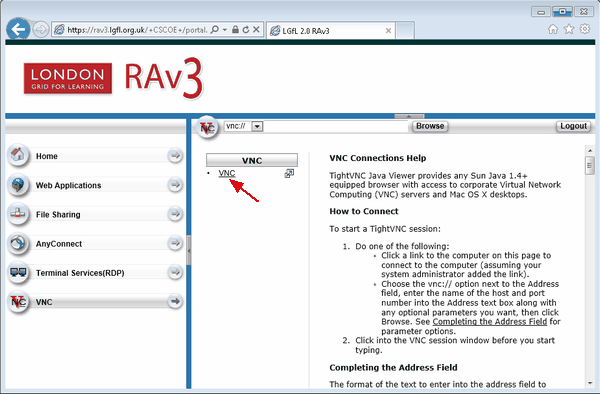Click the File Sharing network icon
The image size is (600, 394).
[x=18, y=213]
